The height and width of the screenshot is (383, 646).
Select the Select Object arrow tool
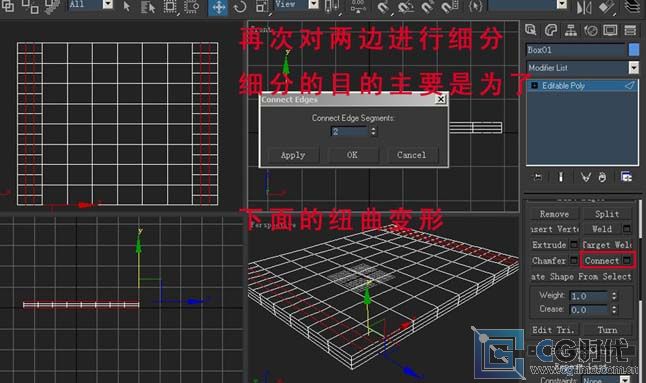click(x=126, y=6)
